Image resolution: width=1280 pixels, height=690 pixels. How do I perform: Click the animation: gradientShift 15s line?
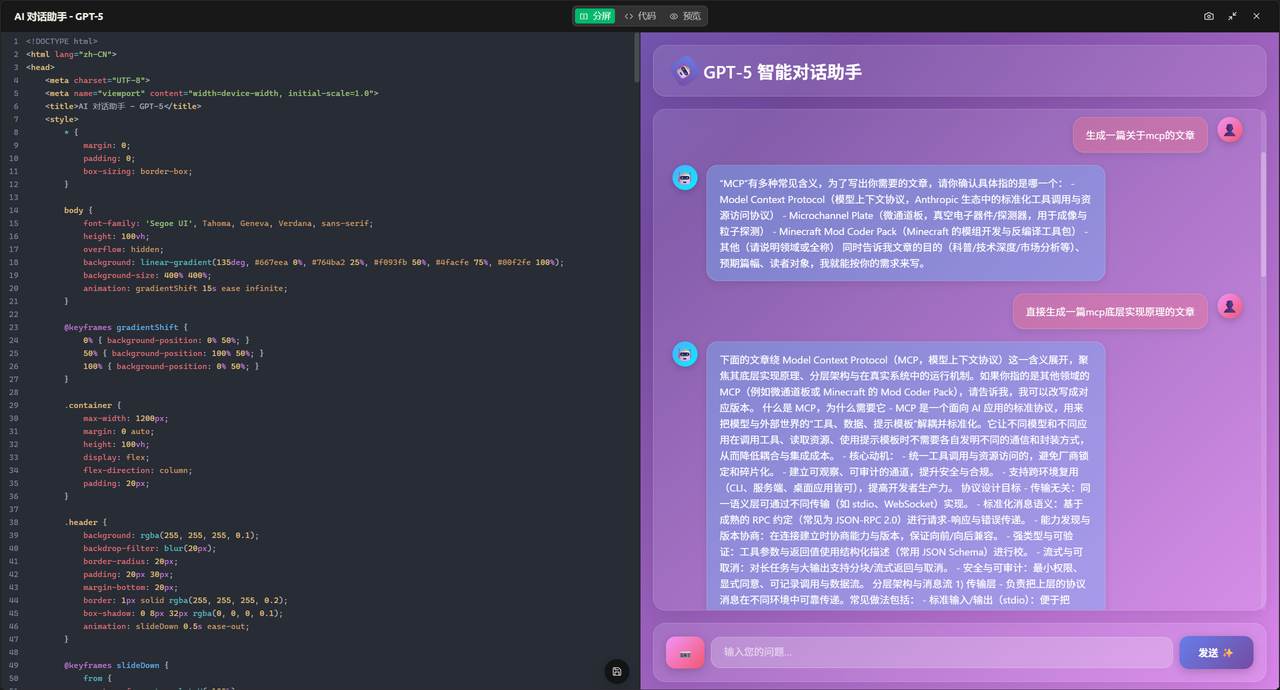tap(185, 288)
